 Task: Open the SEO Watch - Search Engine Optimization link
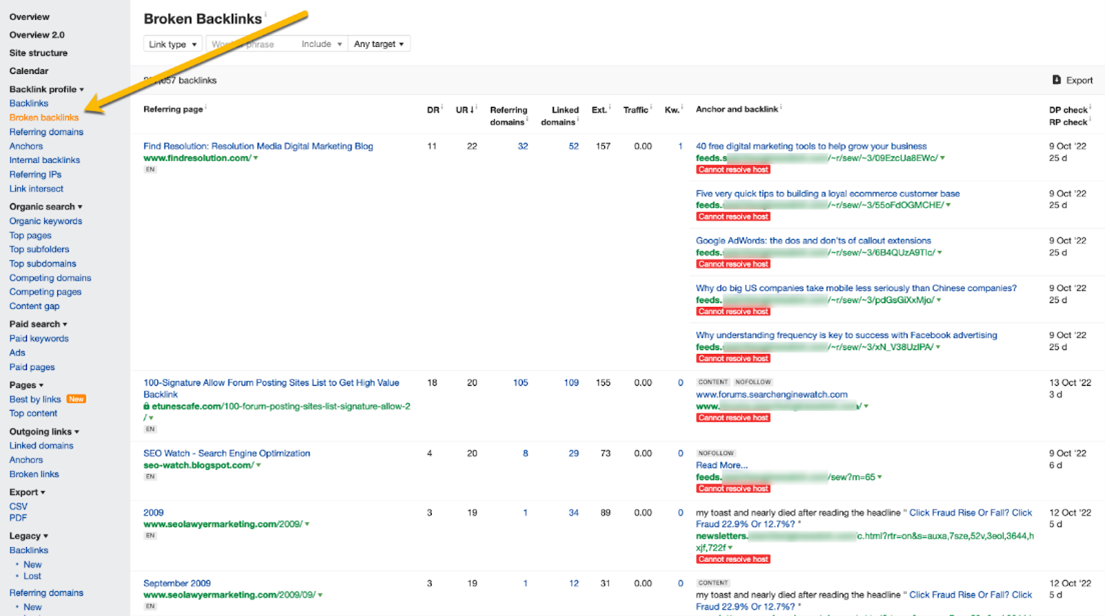click(226, 453)
